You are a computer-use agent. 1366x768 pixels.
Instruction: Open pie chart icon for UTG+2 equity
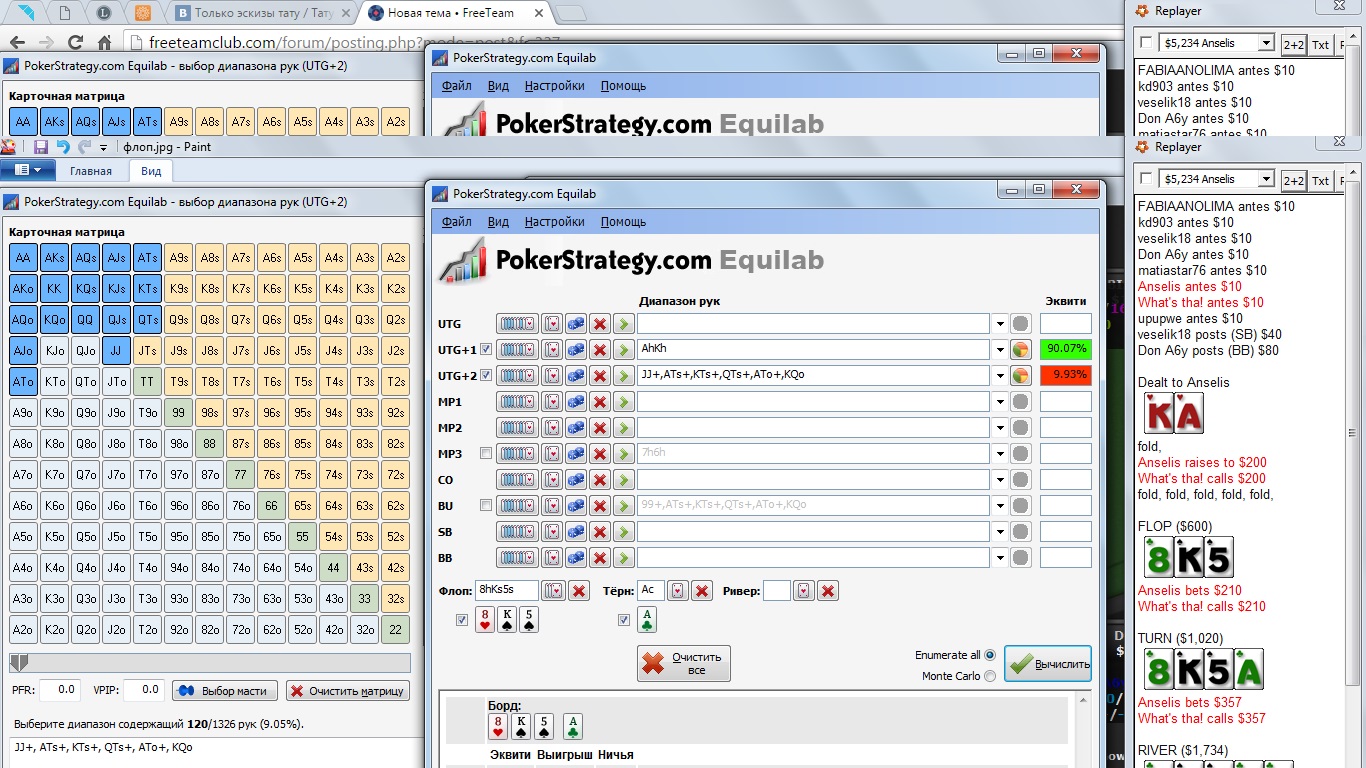pos(1021,376)
